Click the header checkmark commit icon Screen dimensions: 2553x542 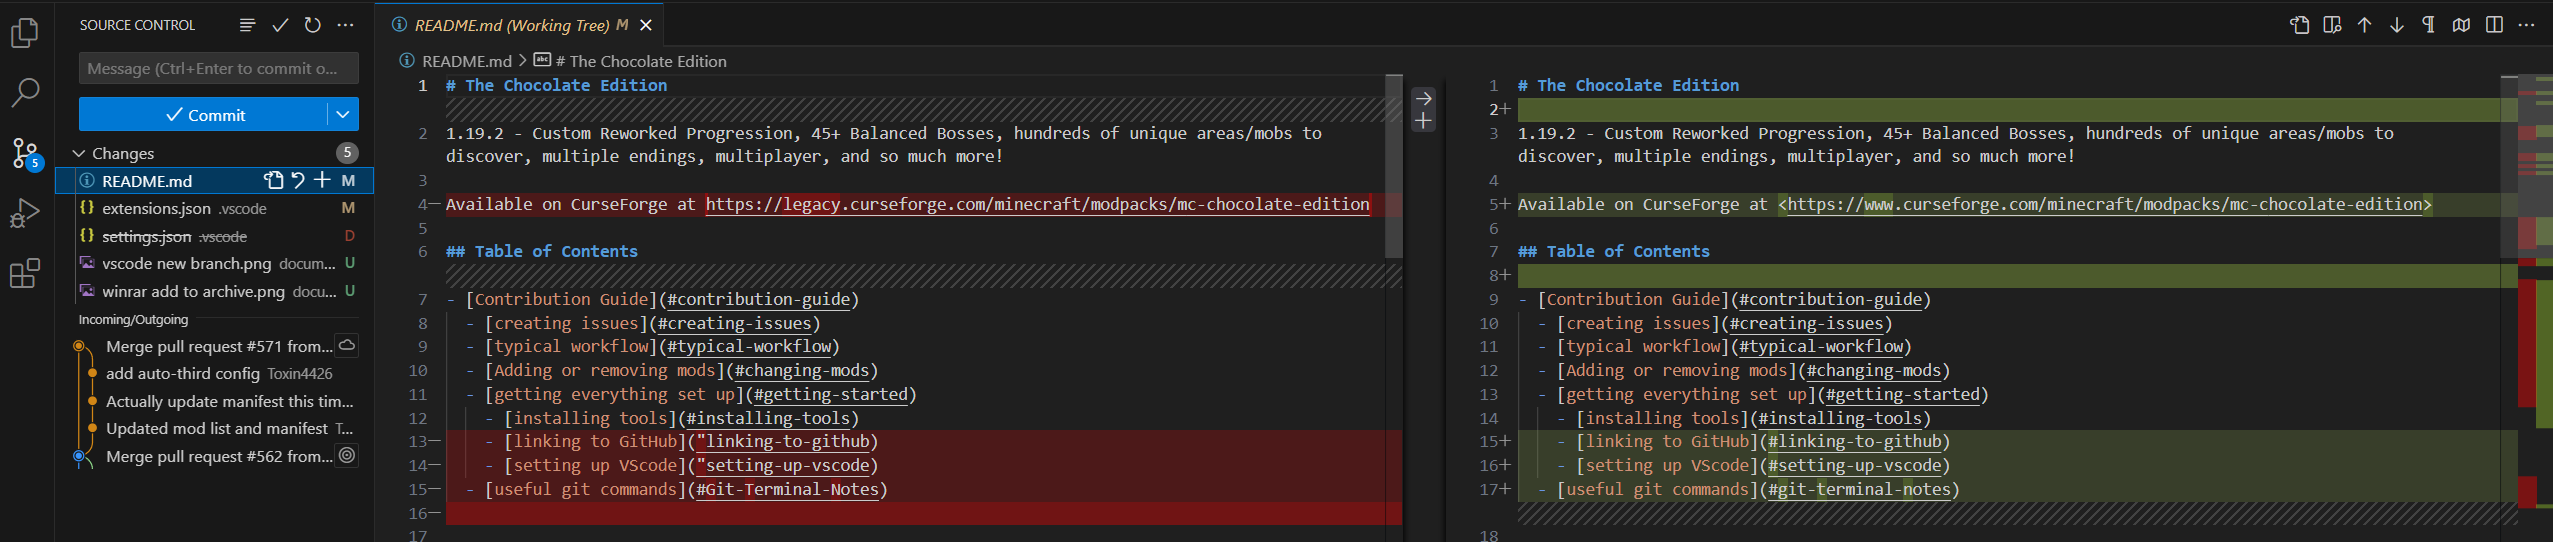(x=280, y=25)
